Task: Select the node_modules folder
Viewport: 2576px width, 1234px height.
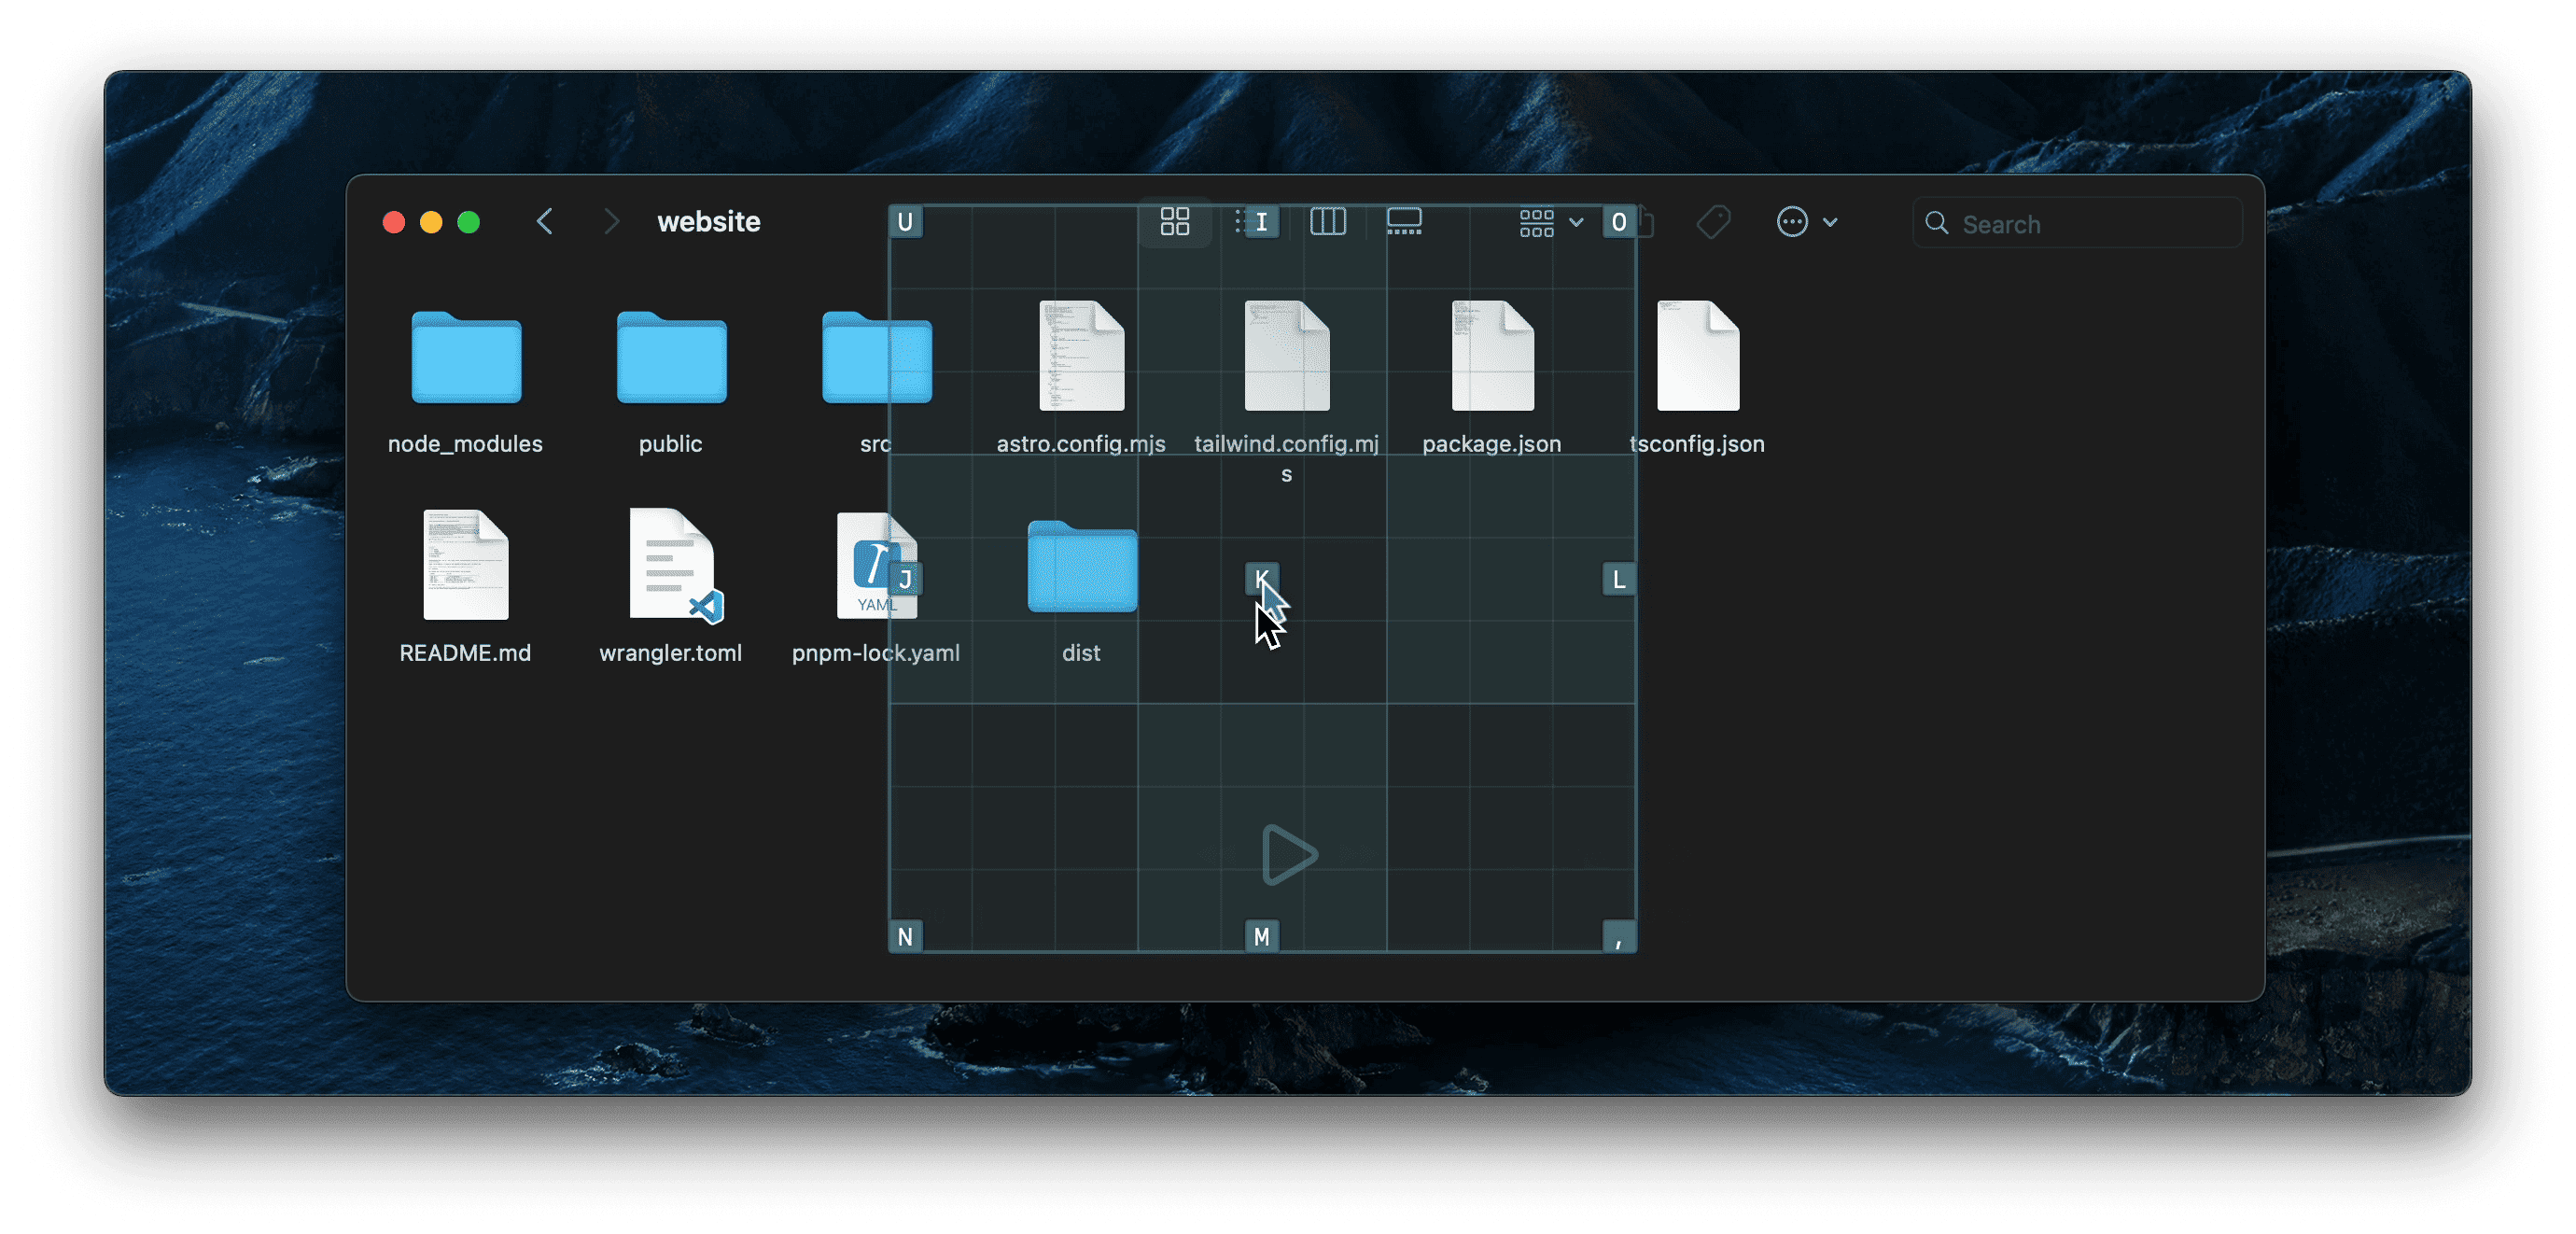Action: pyautogui.click(x=466, y=358)
